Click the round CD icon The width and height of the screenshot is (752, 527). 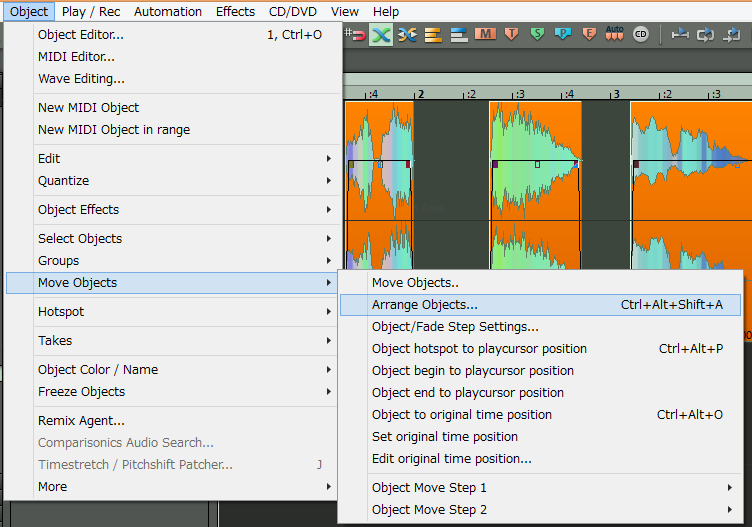(x=641, y=34)
